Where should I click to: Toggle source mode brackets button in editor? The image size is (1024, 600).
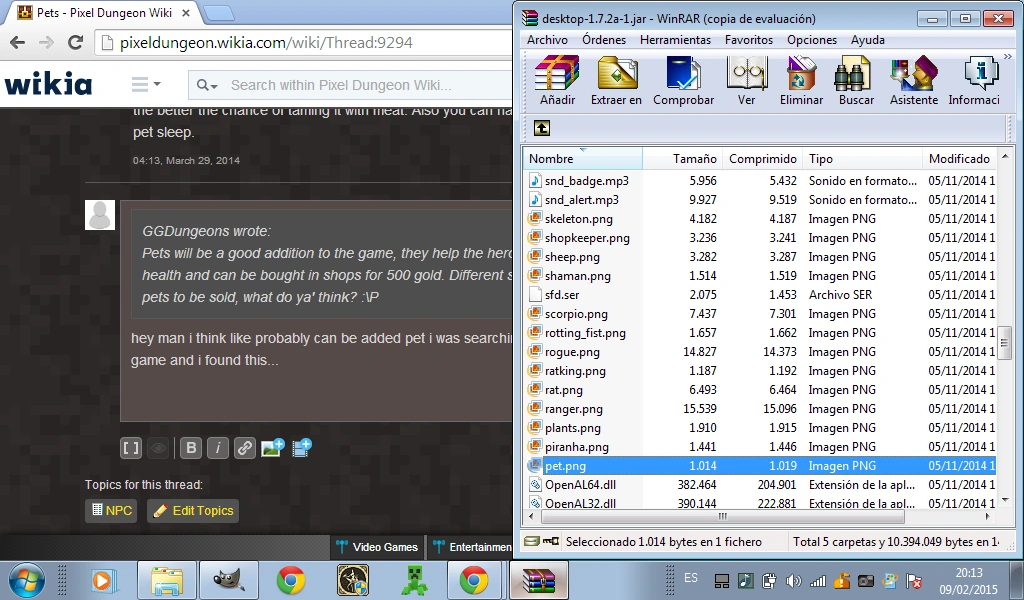[131, 448]
